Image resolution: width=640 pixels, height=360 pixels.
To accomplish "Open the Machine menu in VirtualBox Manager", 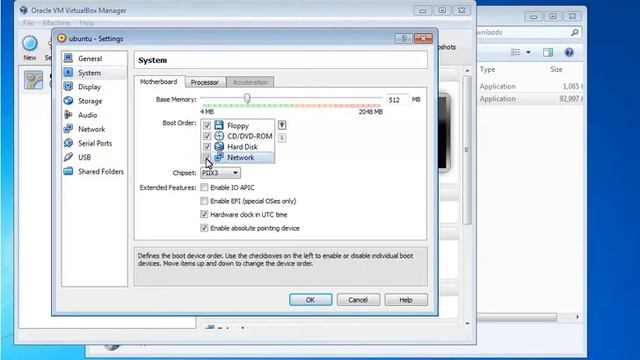I will pyautogui.click(x=56, y=23).
